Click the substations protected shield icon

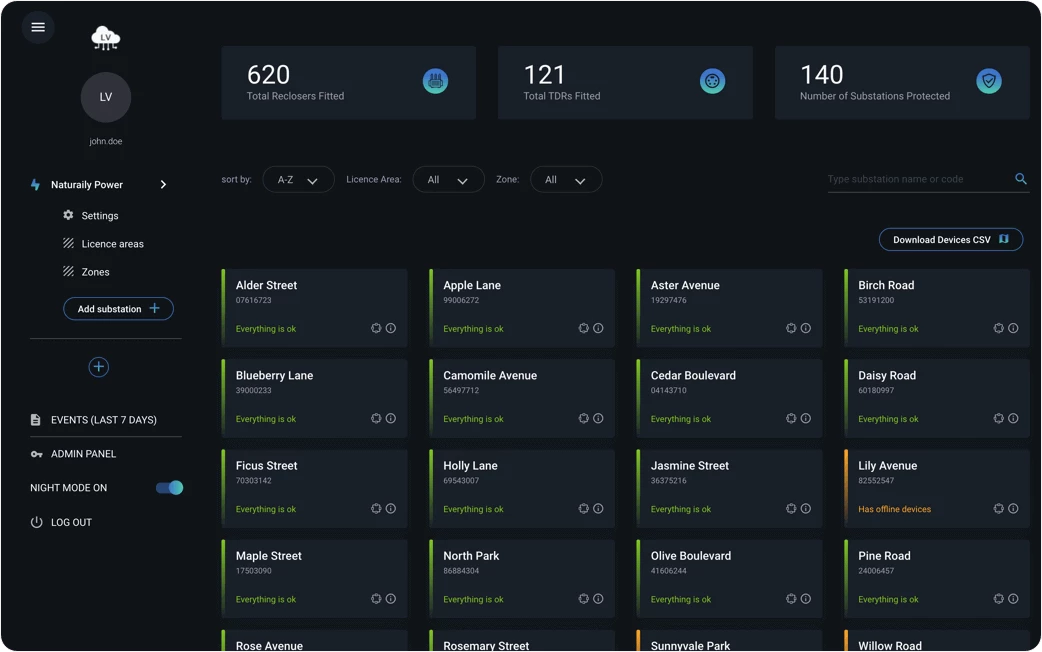click(989, 81)
